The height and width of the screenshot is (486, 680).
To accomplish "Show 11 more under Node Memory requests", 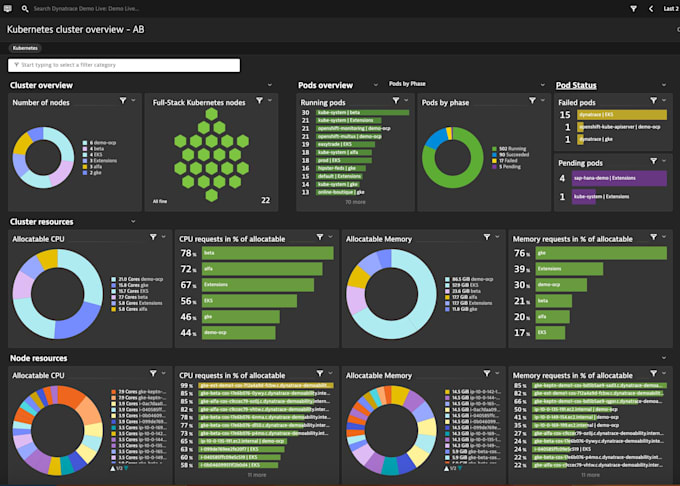I will pyautogui.click(x=590, y=475).
